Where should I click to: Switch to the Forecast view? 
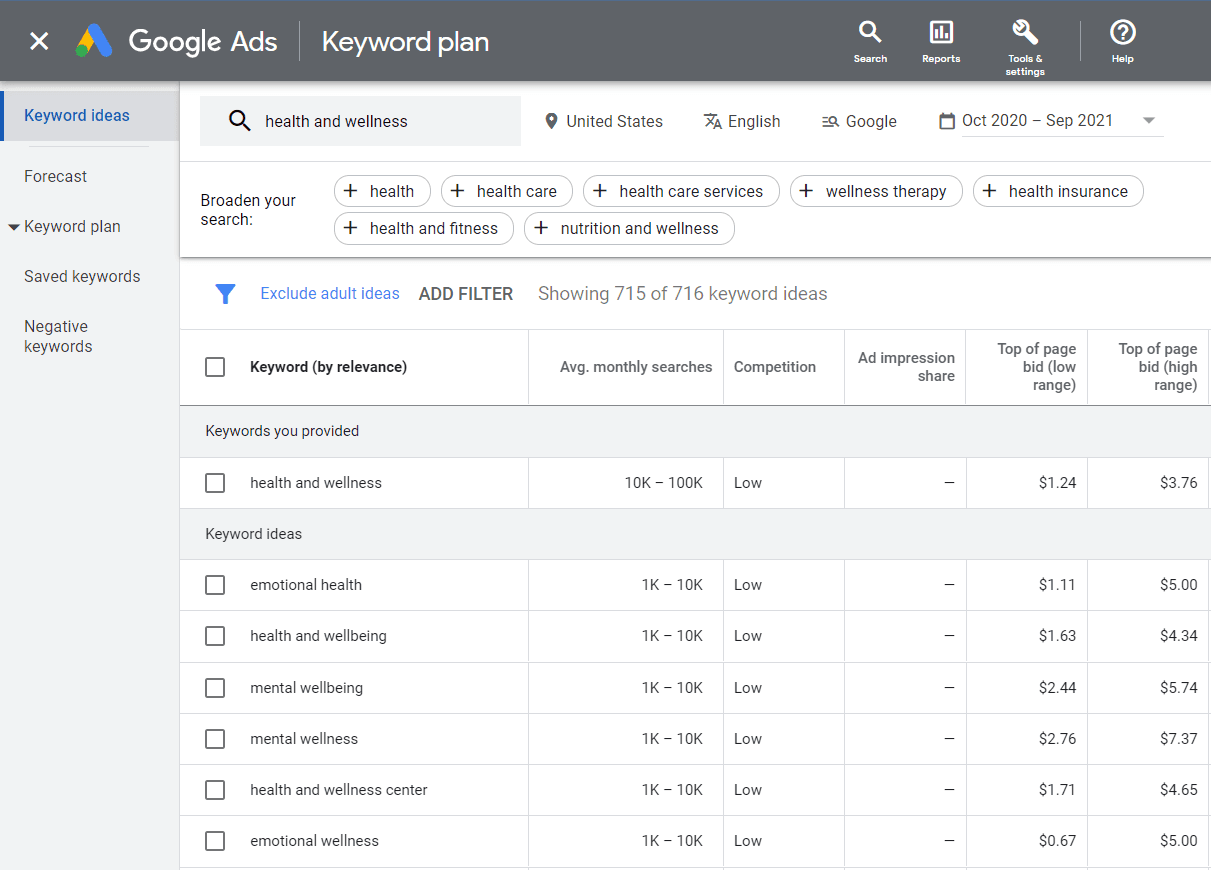coord(55,176)
